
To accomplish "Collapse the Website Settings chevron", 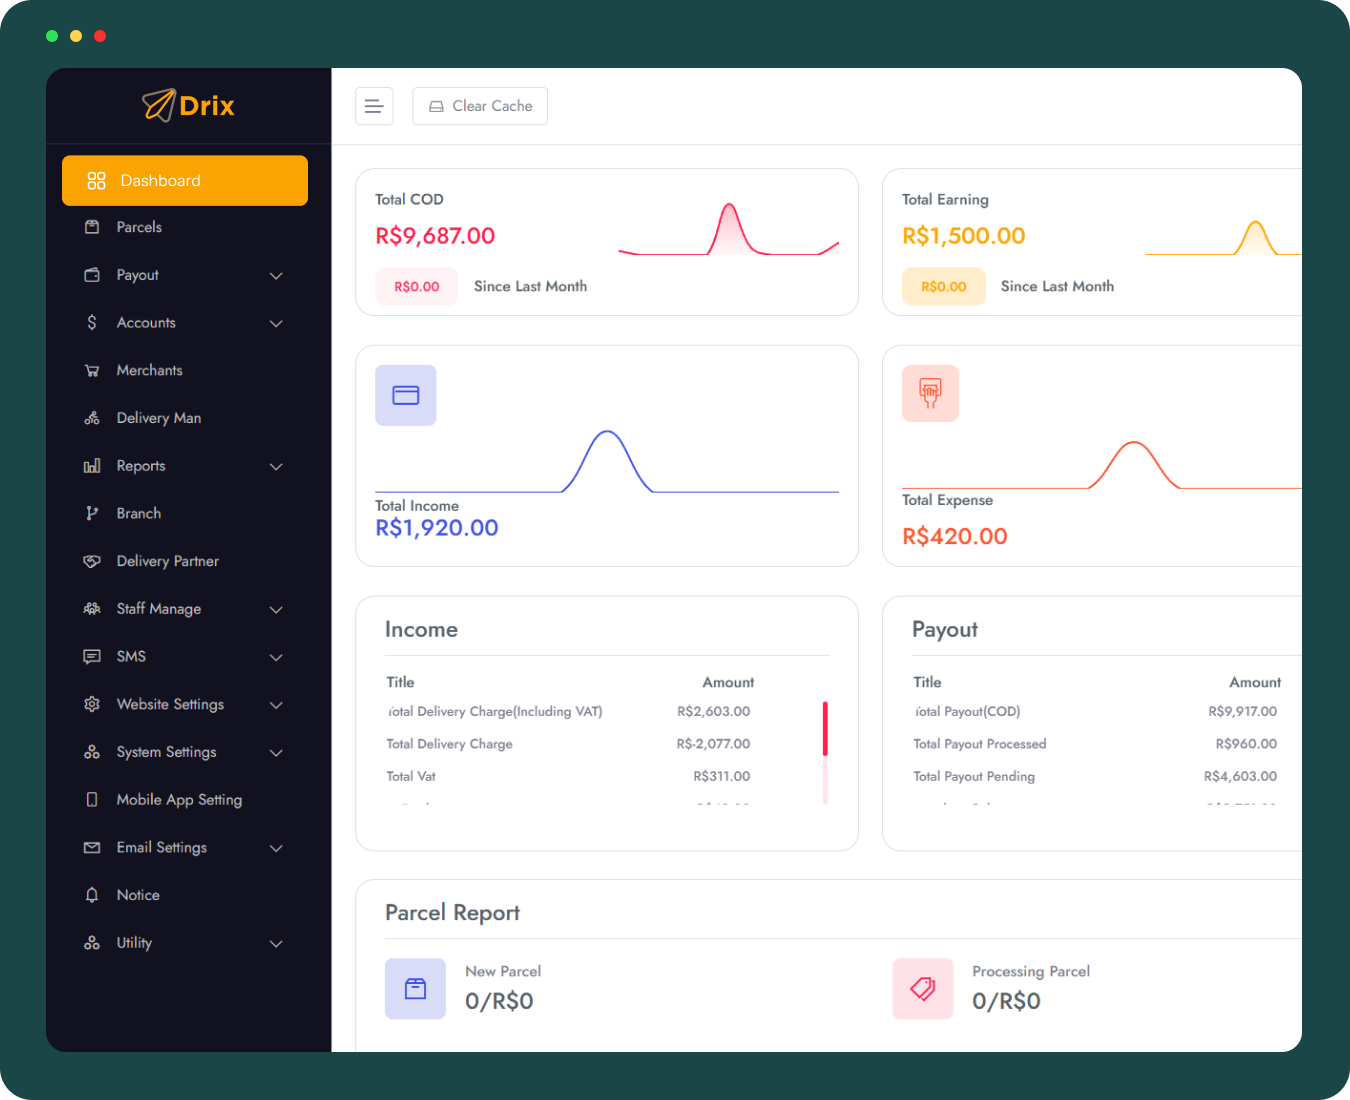I will tap(276, 705).
